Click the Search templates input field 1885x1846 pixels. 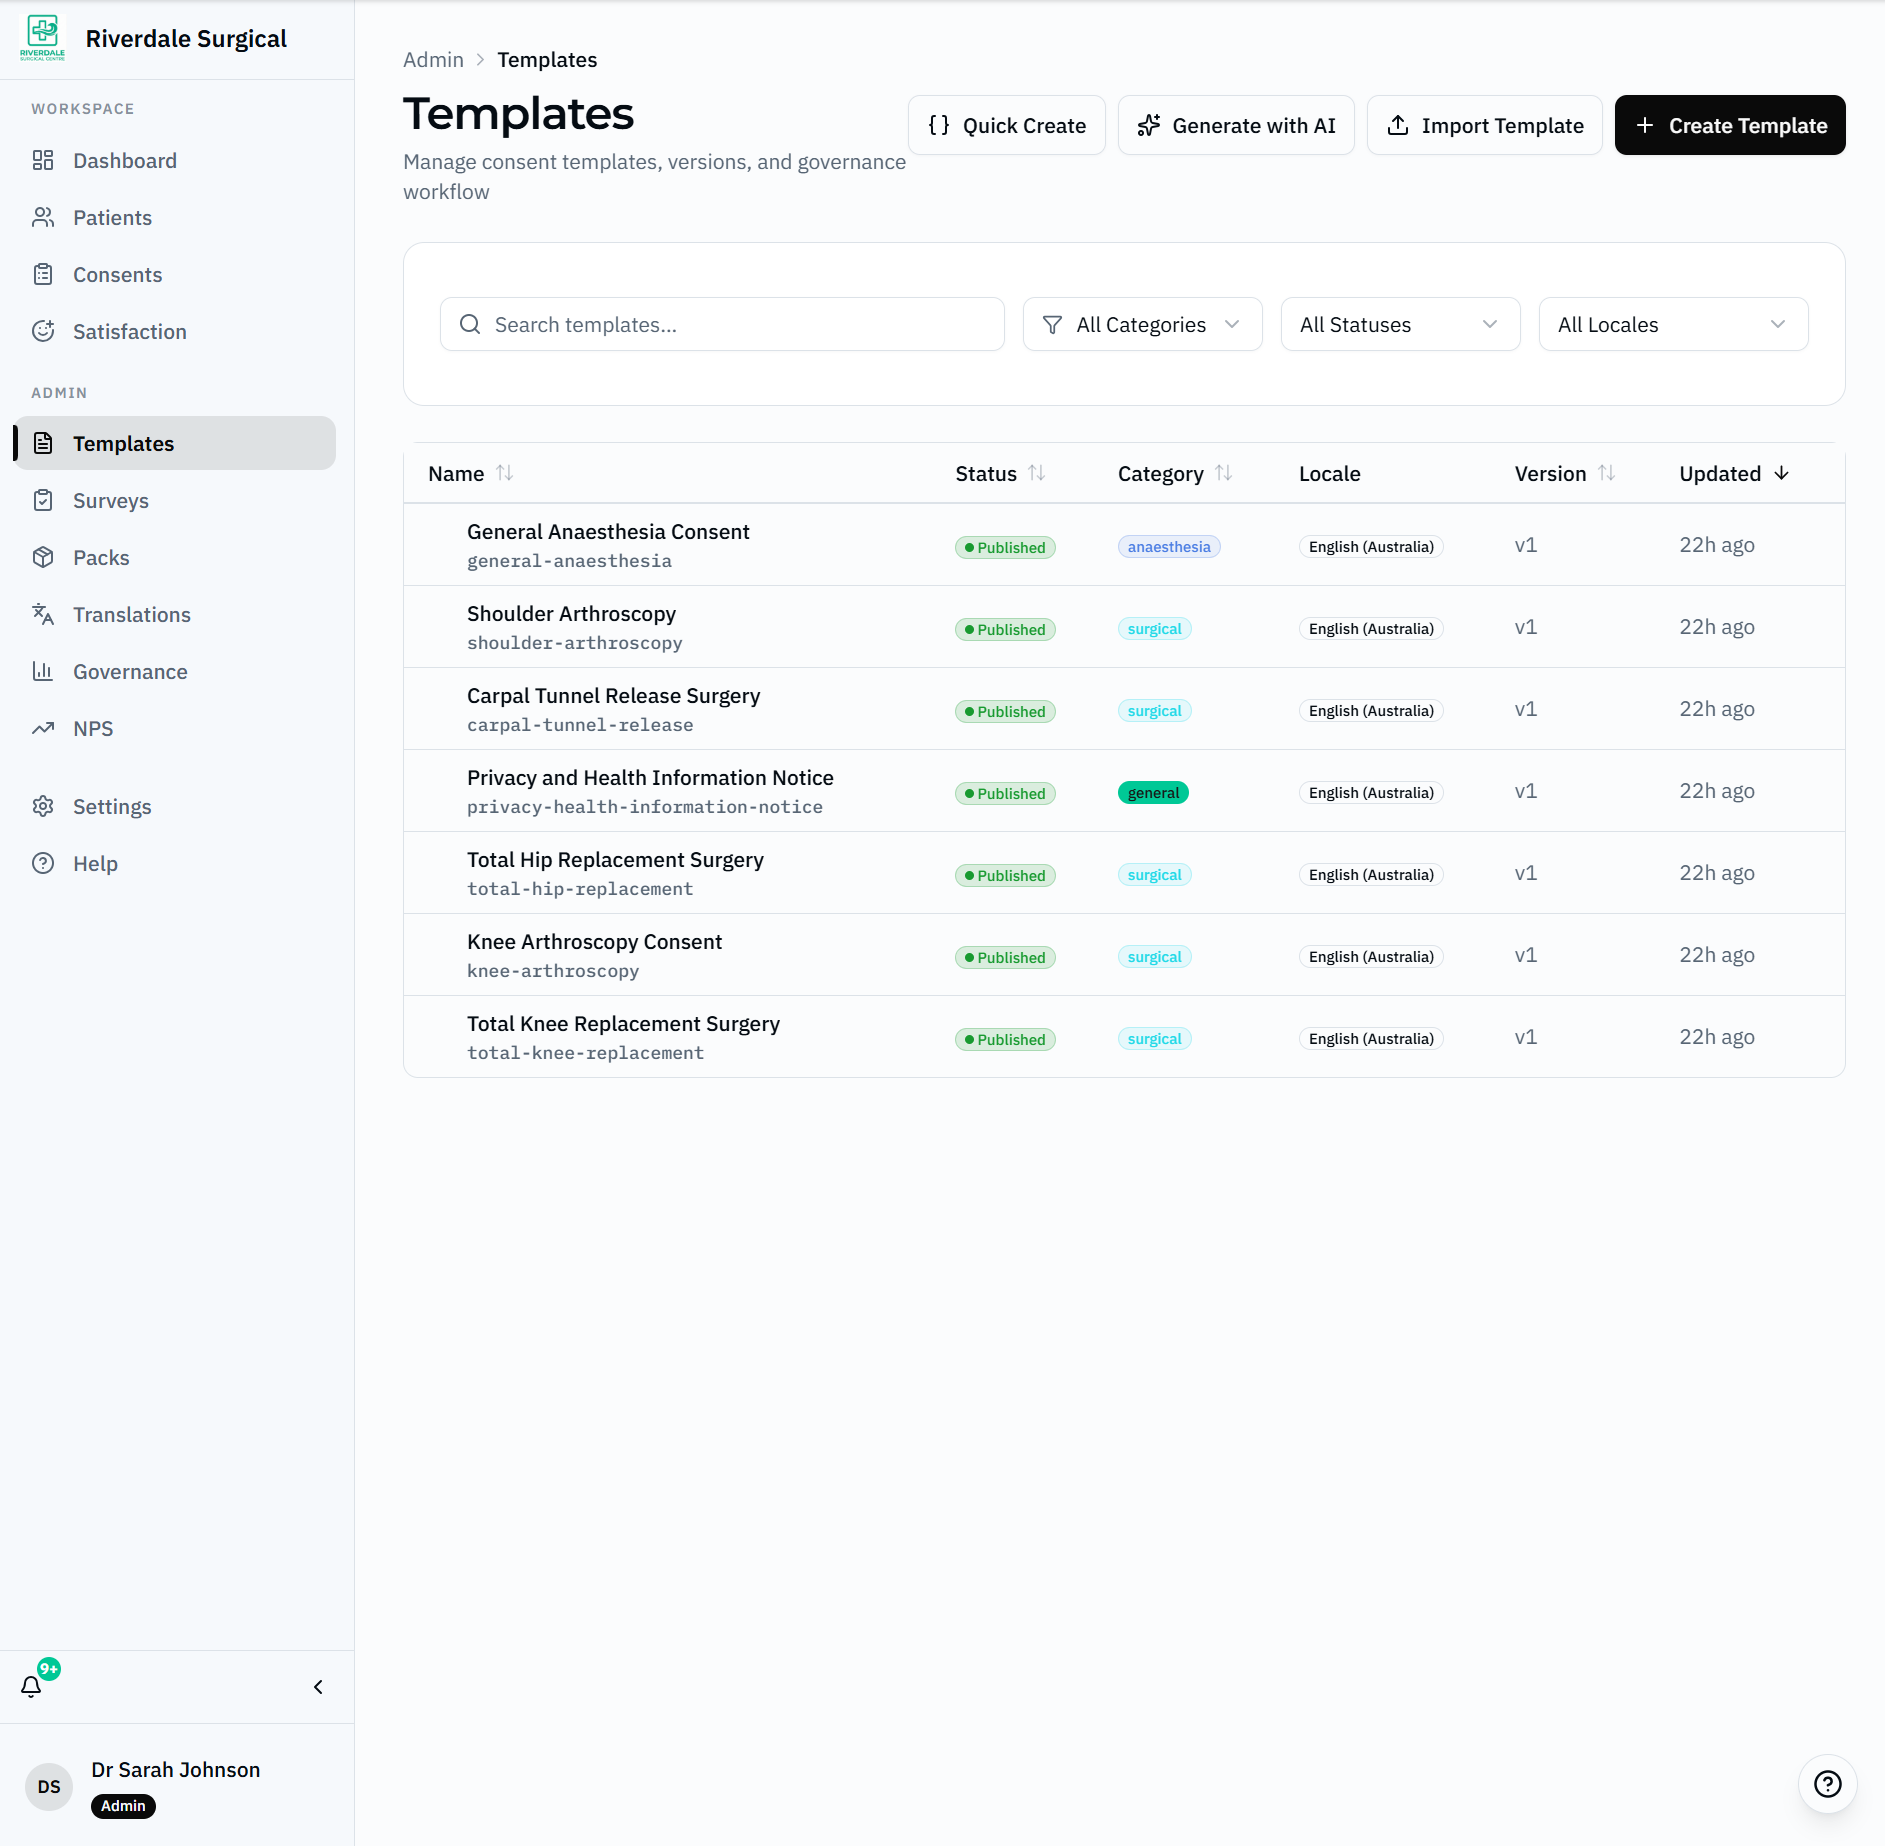722,324
